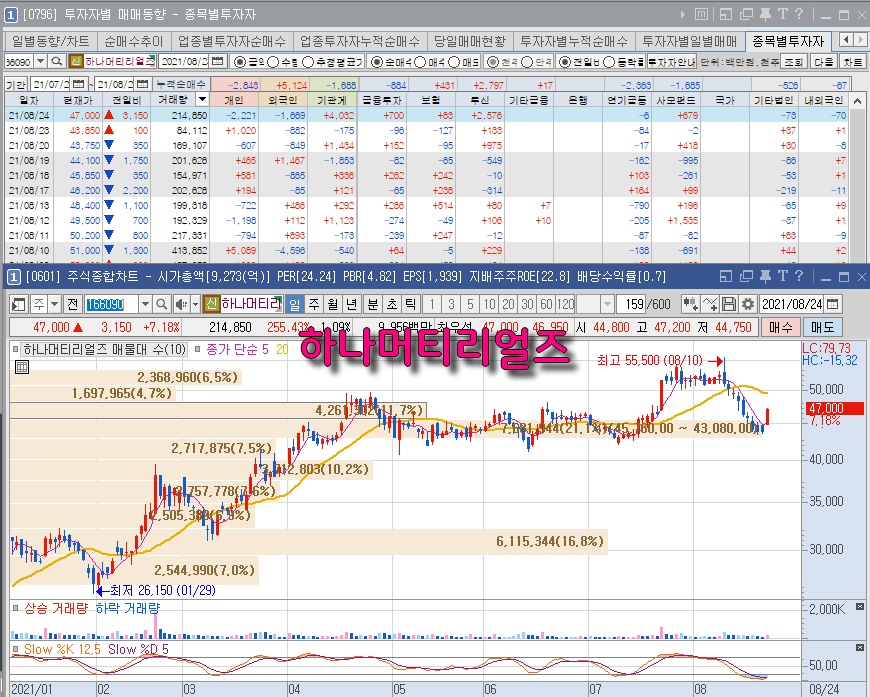870x697 pixels.
Task: Click the 투자자안내 button
Action: 671,62
